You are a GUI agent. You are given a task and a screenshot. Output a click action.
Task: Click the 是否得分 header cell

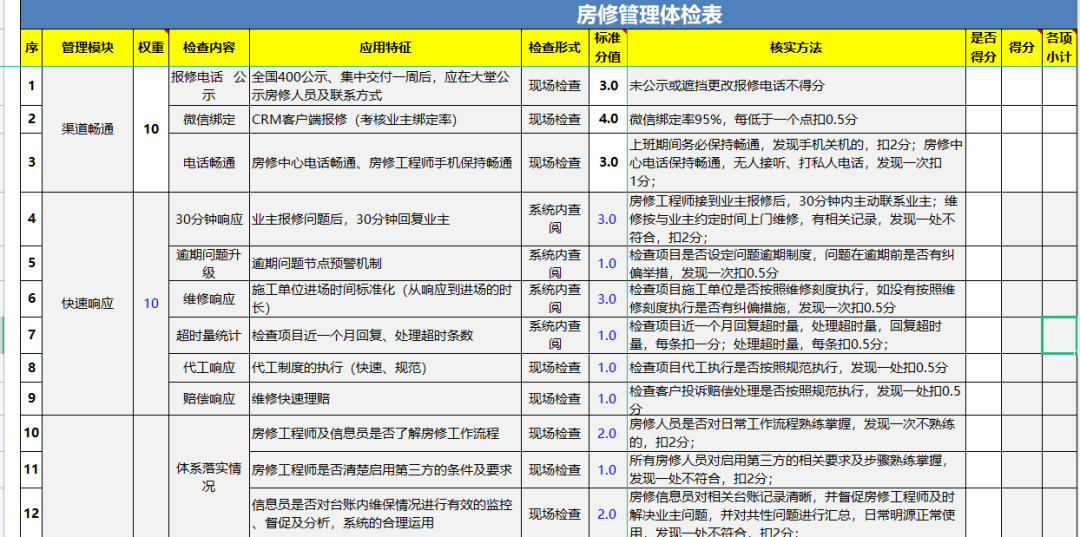(x=984, y=48)
